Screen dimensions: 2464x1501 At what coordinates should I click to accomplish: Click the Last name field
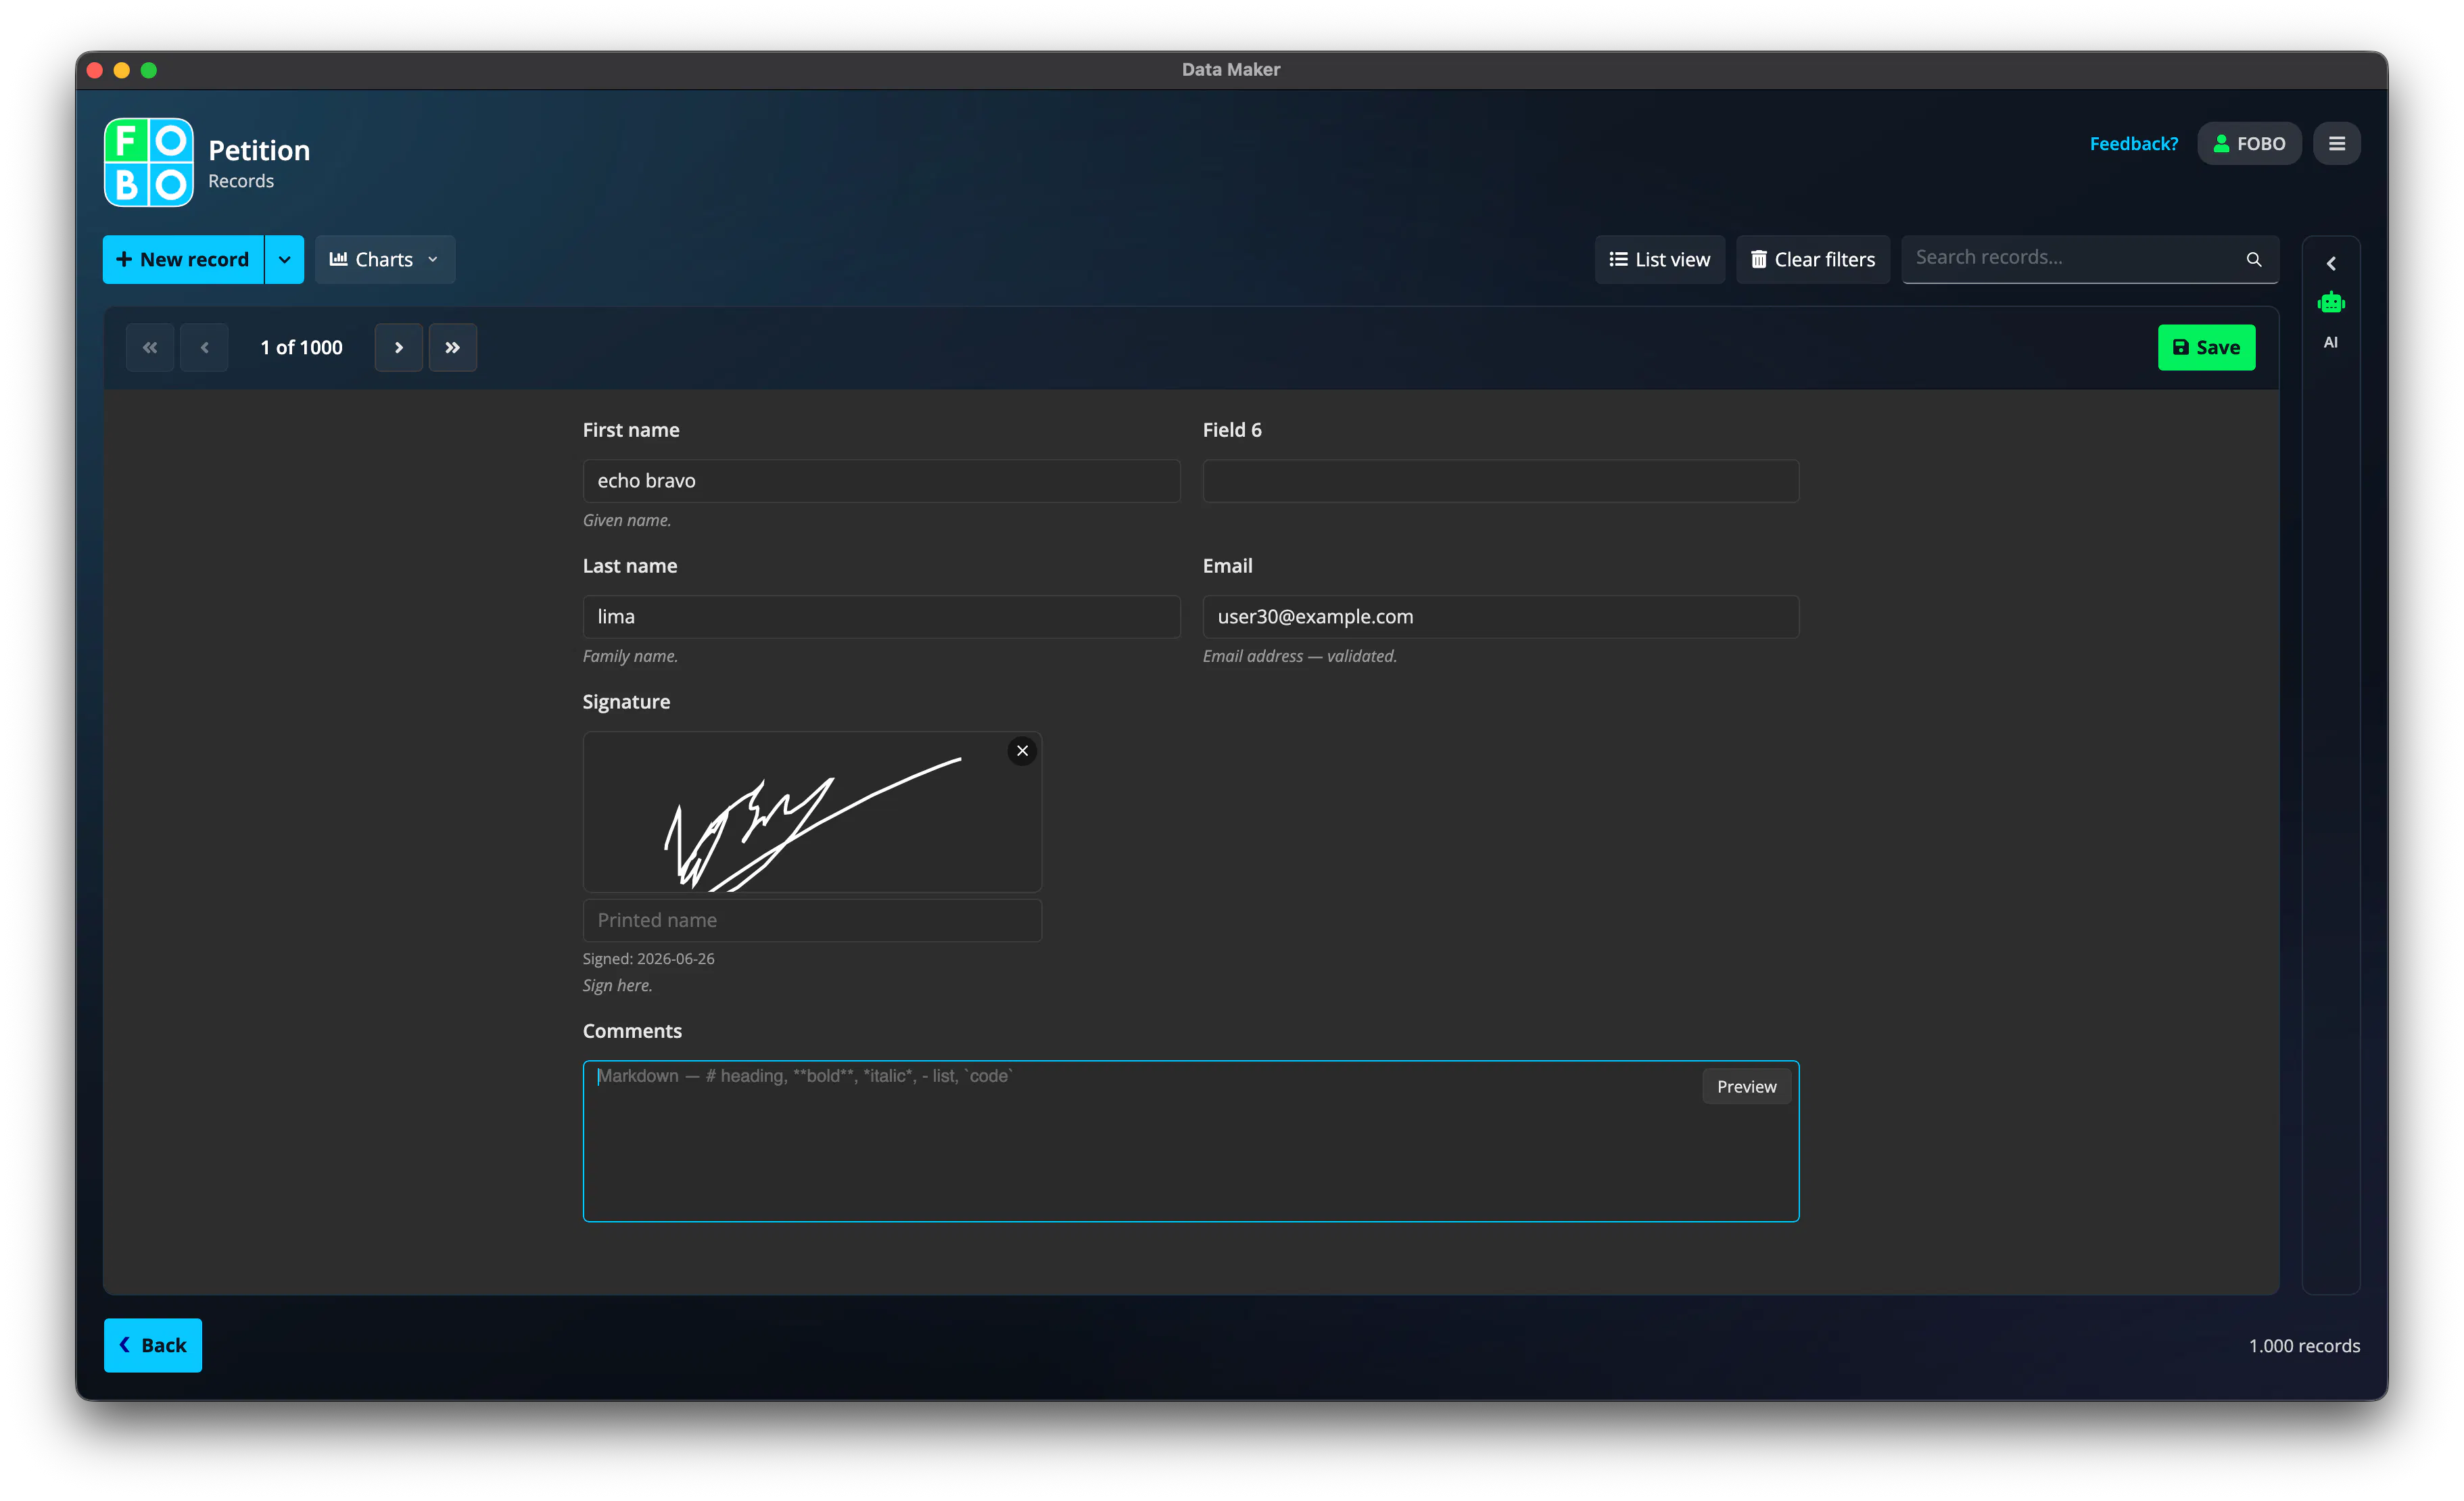881,617
